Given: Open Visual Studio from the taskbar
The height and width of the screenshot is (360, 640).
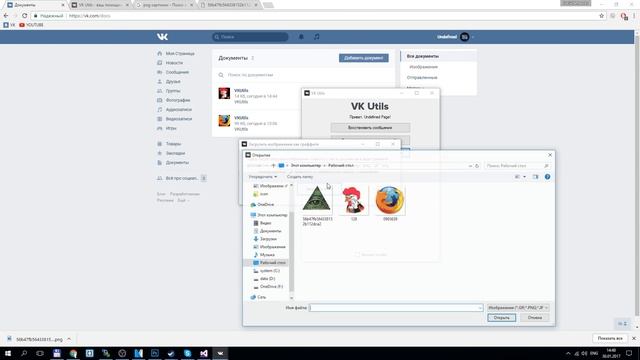Looking at the screenshot, I should [204, 353].
